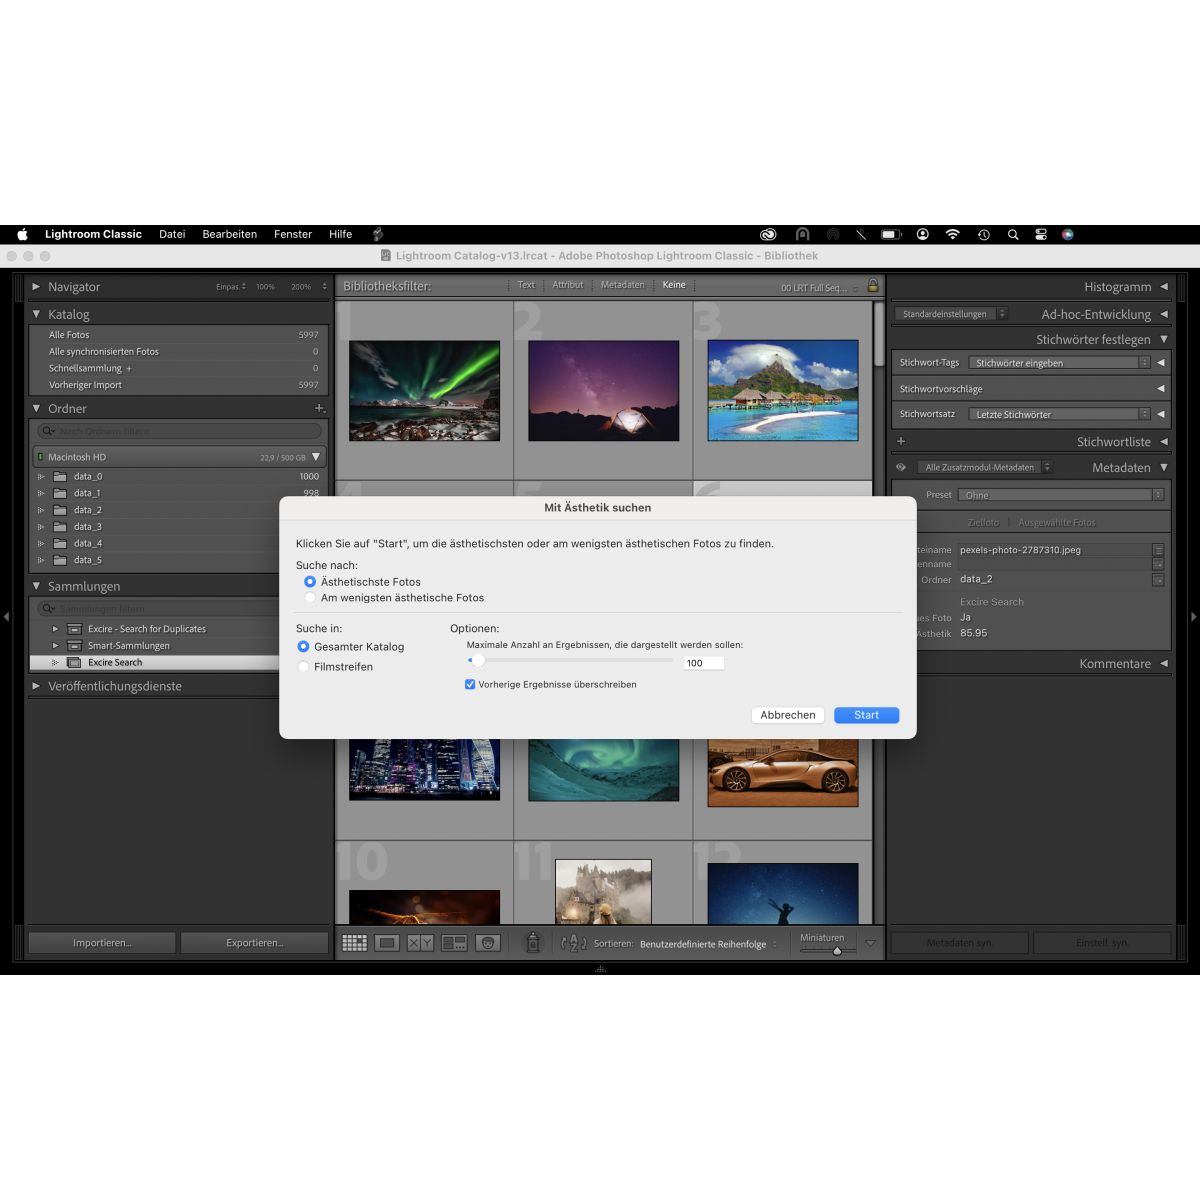Click the search icon in the Ordner filter
1200x1200 pixels.
click(48, 431)
